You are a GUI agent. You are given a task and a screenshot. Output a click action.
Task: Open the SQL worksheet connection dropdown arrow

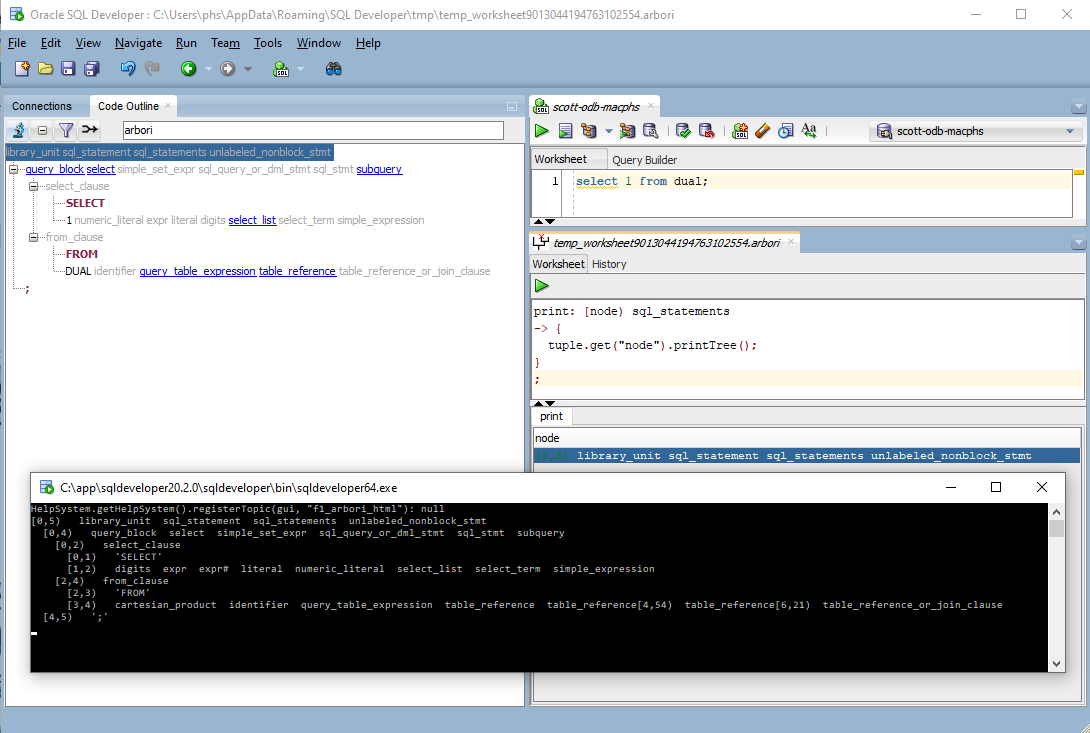[x=300, y=69]
